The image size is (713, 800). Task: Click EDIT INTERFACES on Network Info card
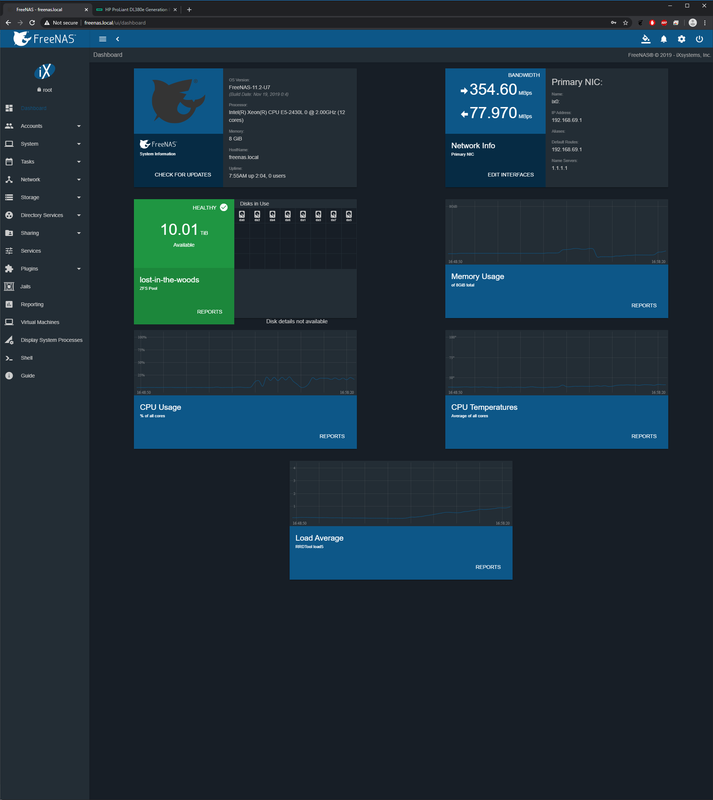pos(510,174)
